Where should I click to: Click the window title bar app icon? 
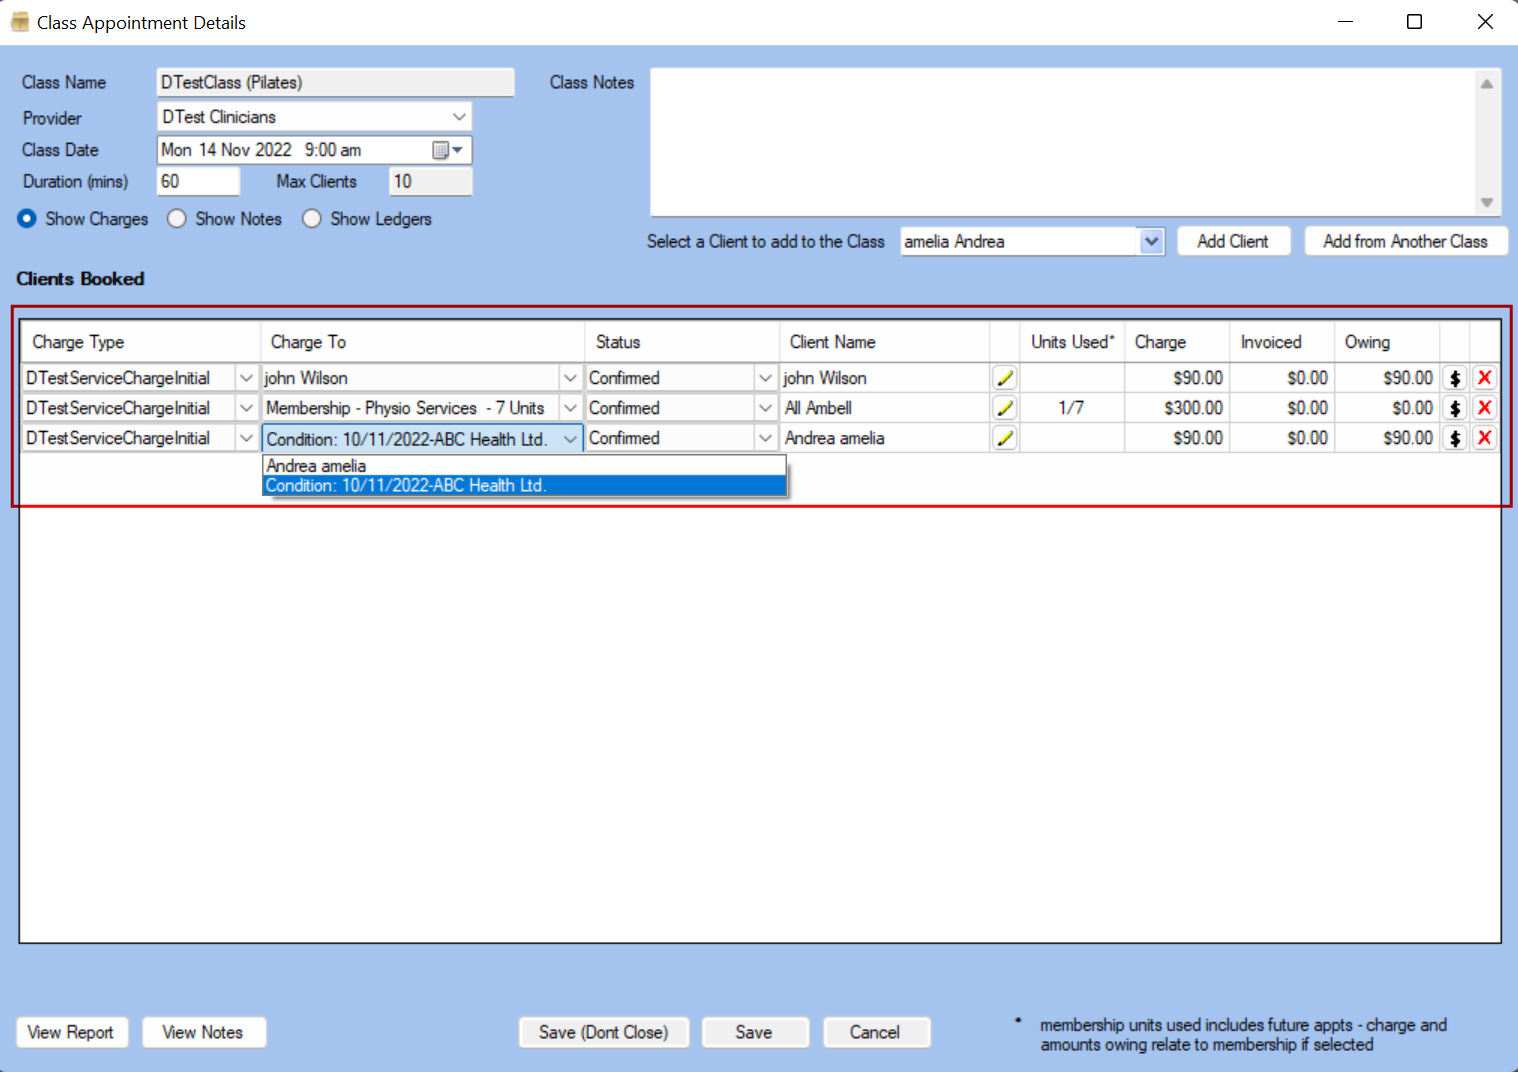19,22
